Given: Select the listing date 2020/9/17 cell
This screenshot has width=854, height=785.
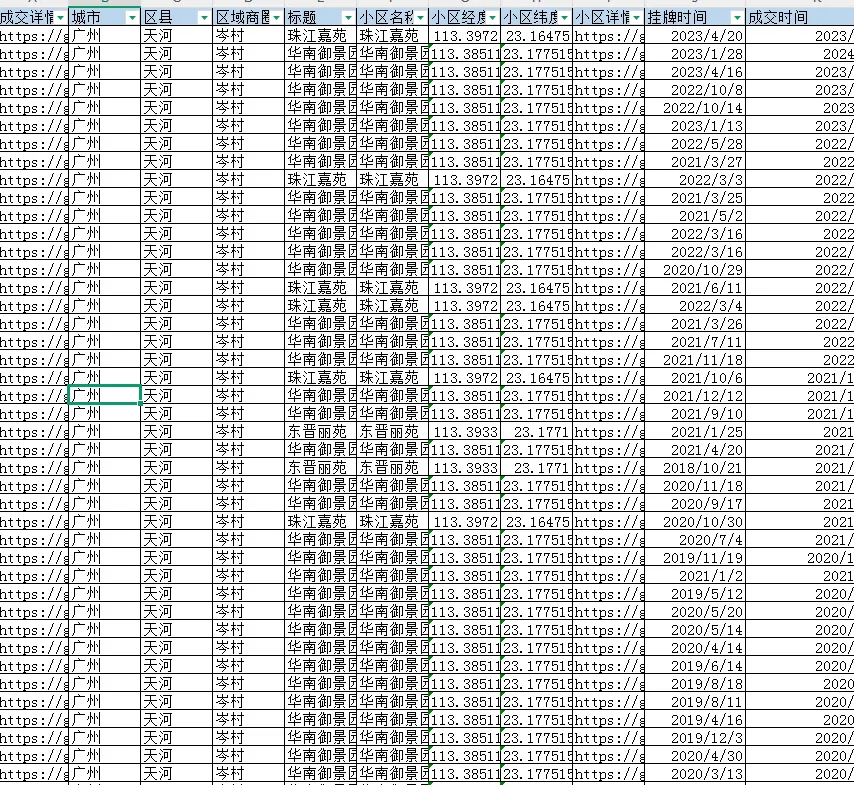Looking at the screenshot, I should pos(695,503).
